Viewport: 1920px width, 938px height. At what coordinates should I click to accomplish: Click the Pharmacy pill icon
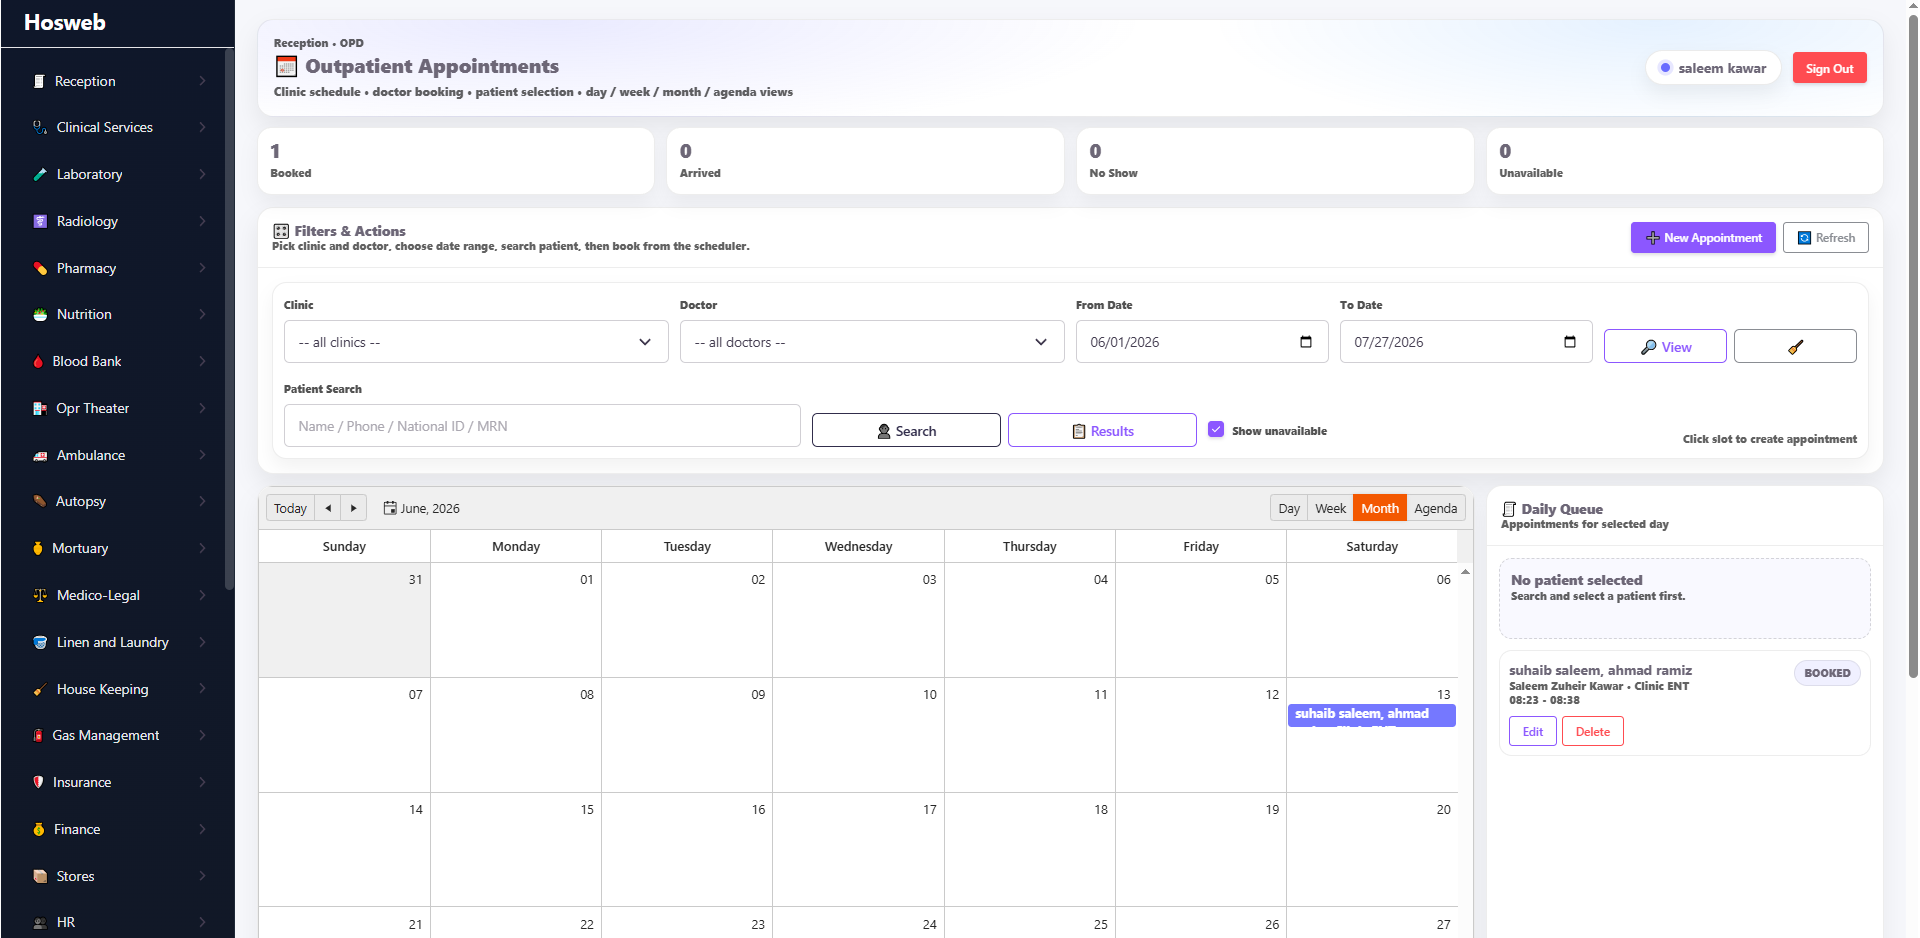pos(40,268)
